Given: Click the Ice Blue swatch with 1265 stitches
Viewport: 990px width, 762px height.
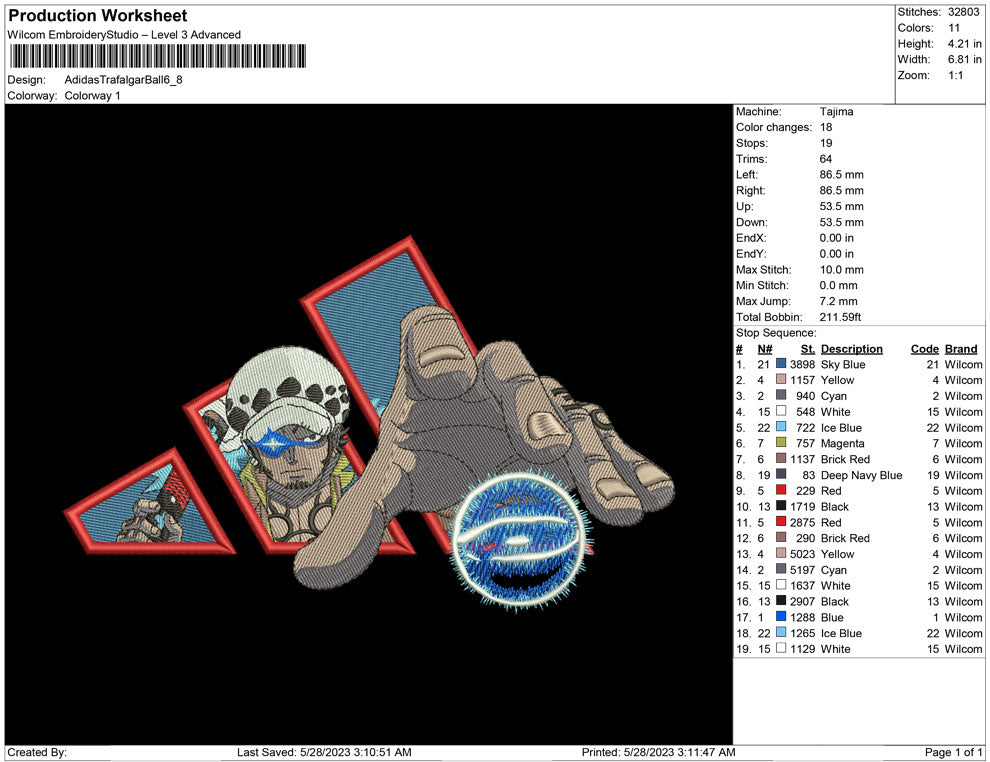Looking at the screenshot, I should (x=781, y=632).
